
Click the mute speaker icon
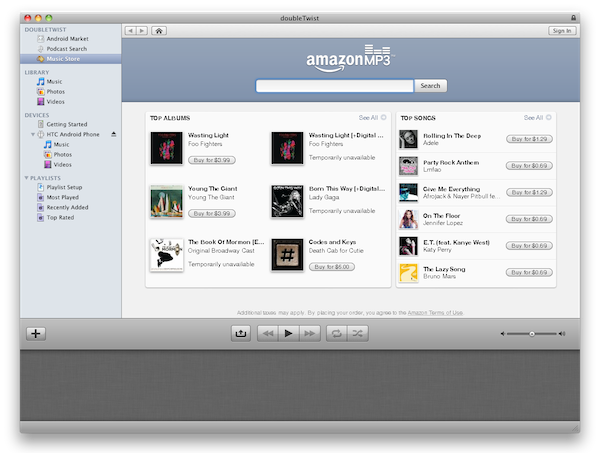(502, 334)
